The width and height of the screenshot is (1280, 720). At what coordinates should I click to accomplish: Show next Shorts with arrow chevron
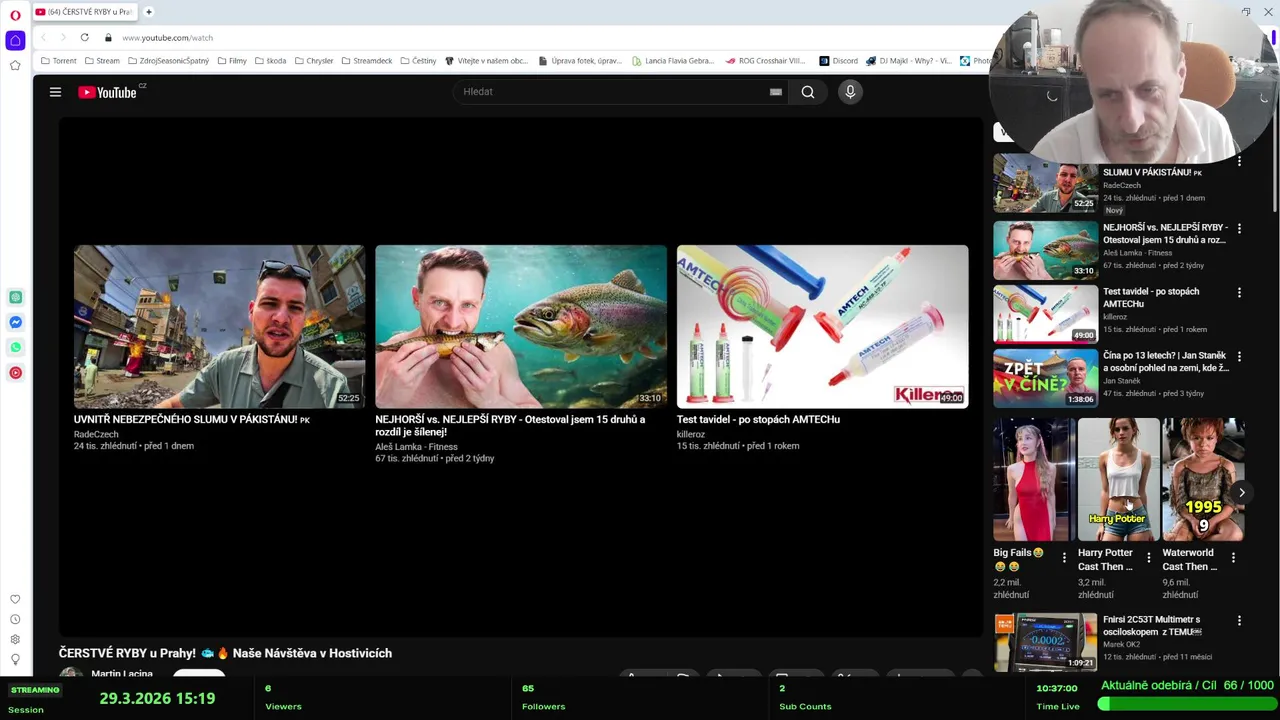coord(1241,492)
